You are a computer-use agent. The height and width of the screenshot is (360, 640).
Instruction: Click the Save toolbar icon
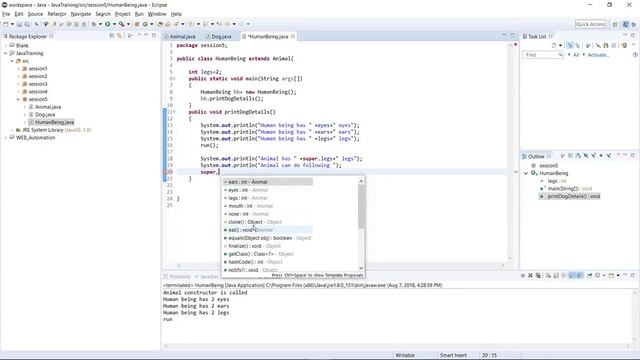[19, 24]
